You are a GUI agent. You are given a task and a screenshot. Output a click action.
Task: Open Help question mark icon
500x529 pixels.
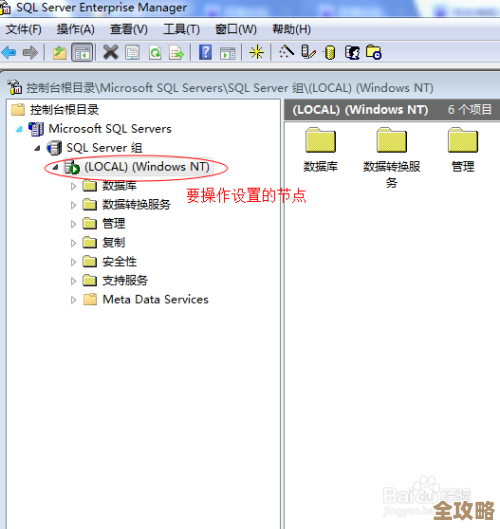pyautogui.click(x=205, y=53)
